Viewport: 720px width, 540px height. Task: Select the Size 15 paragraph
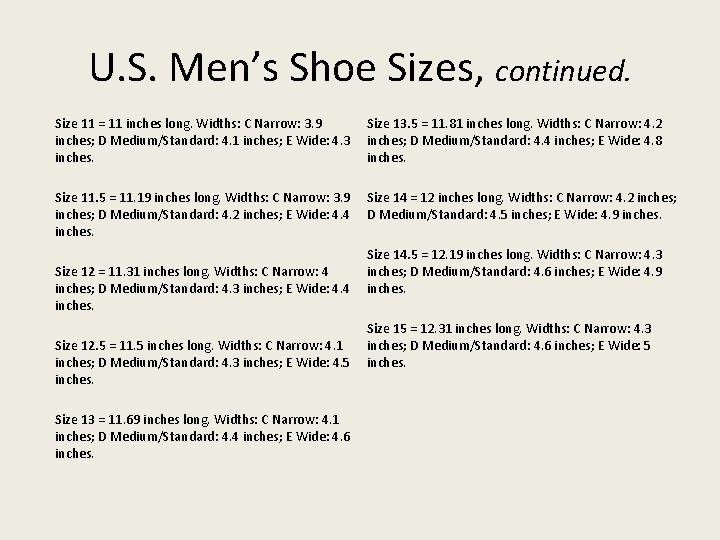(x=509, y=345)
